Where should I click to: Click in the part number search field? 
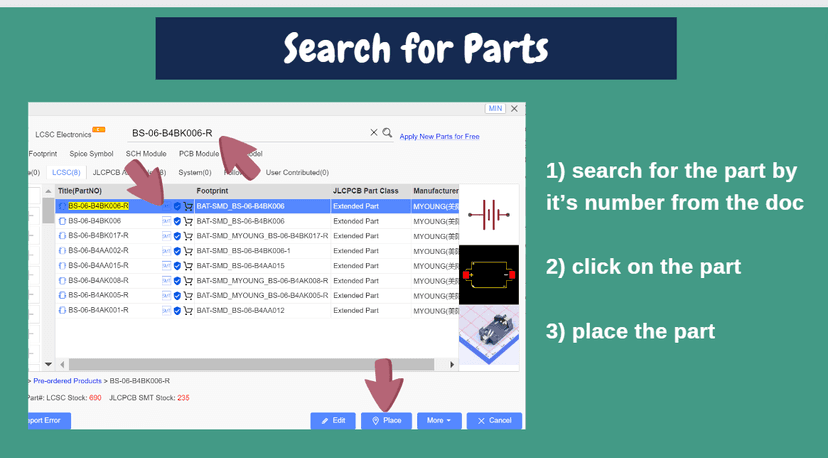point(248,133)
